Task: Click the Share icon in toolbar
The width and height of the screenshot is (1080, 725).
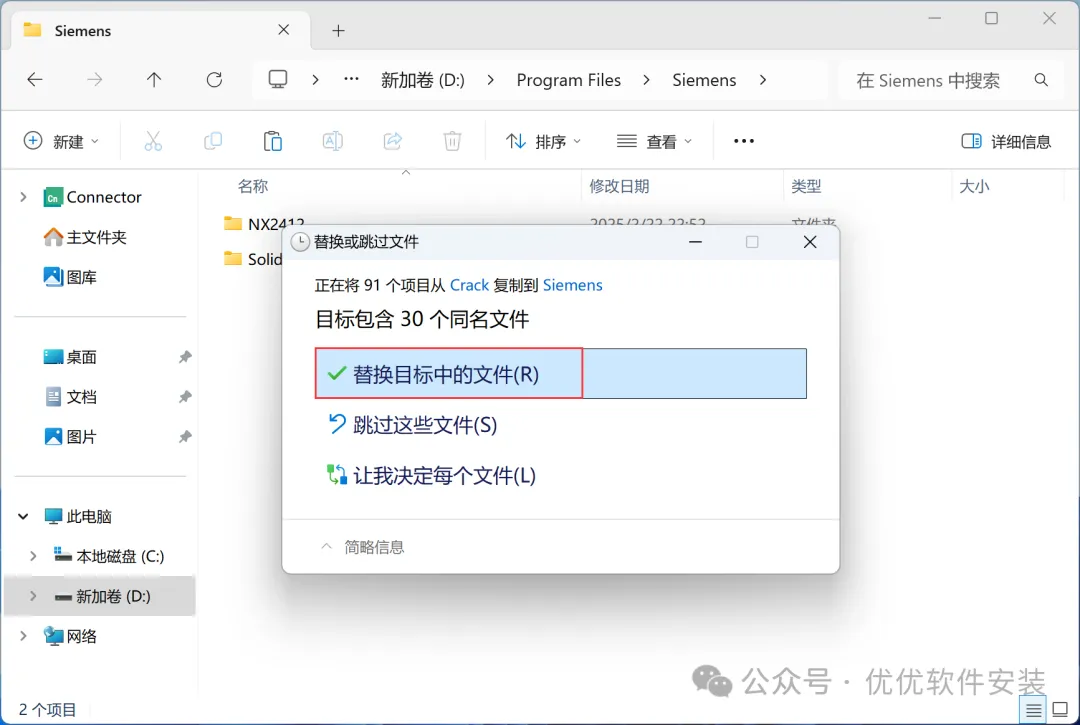Action: (x=393, y=141)
